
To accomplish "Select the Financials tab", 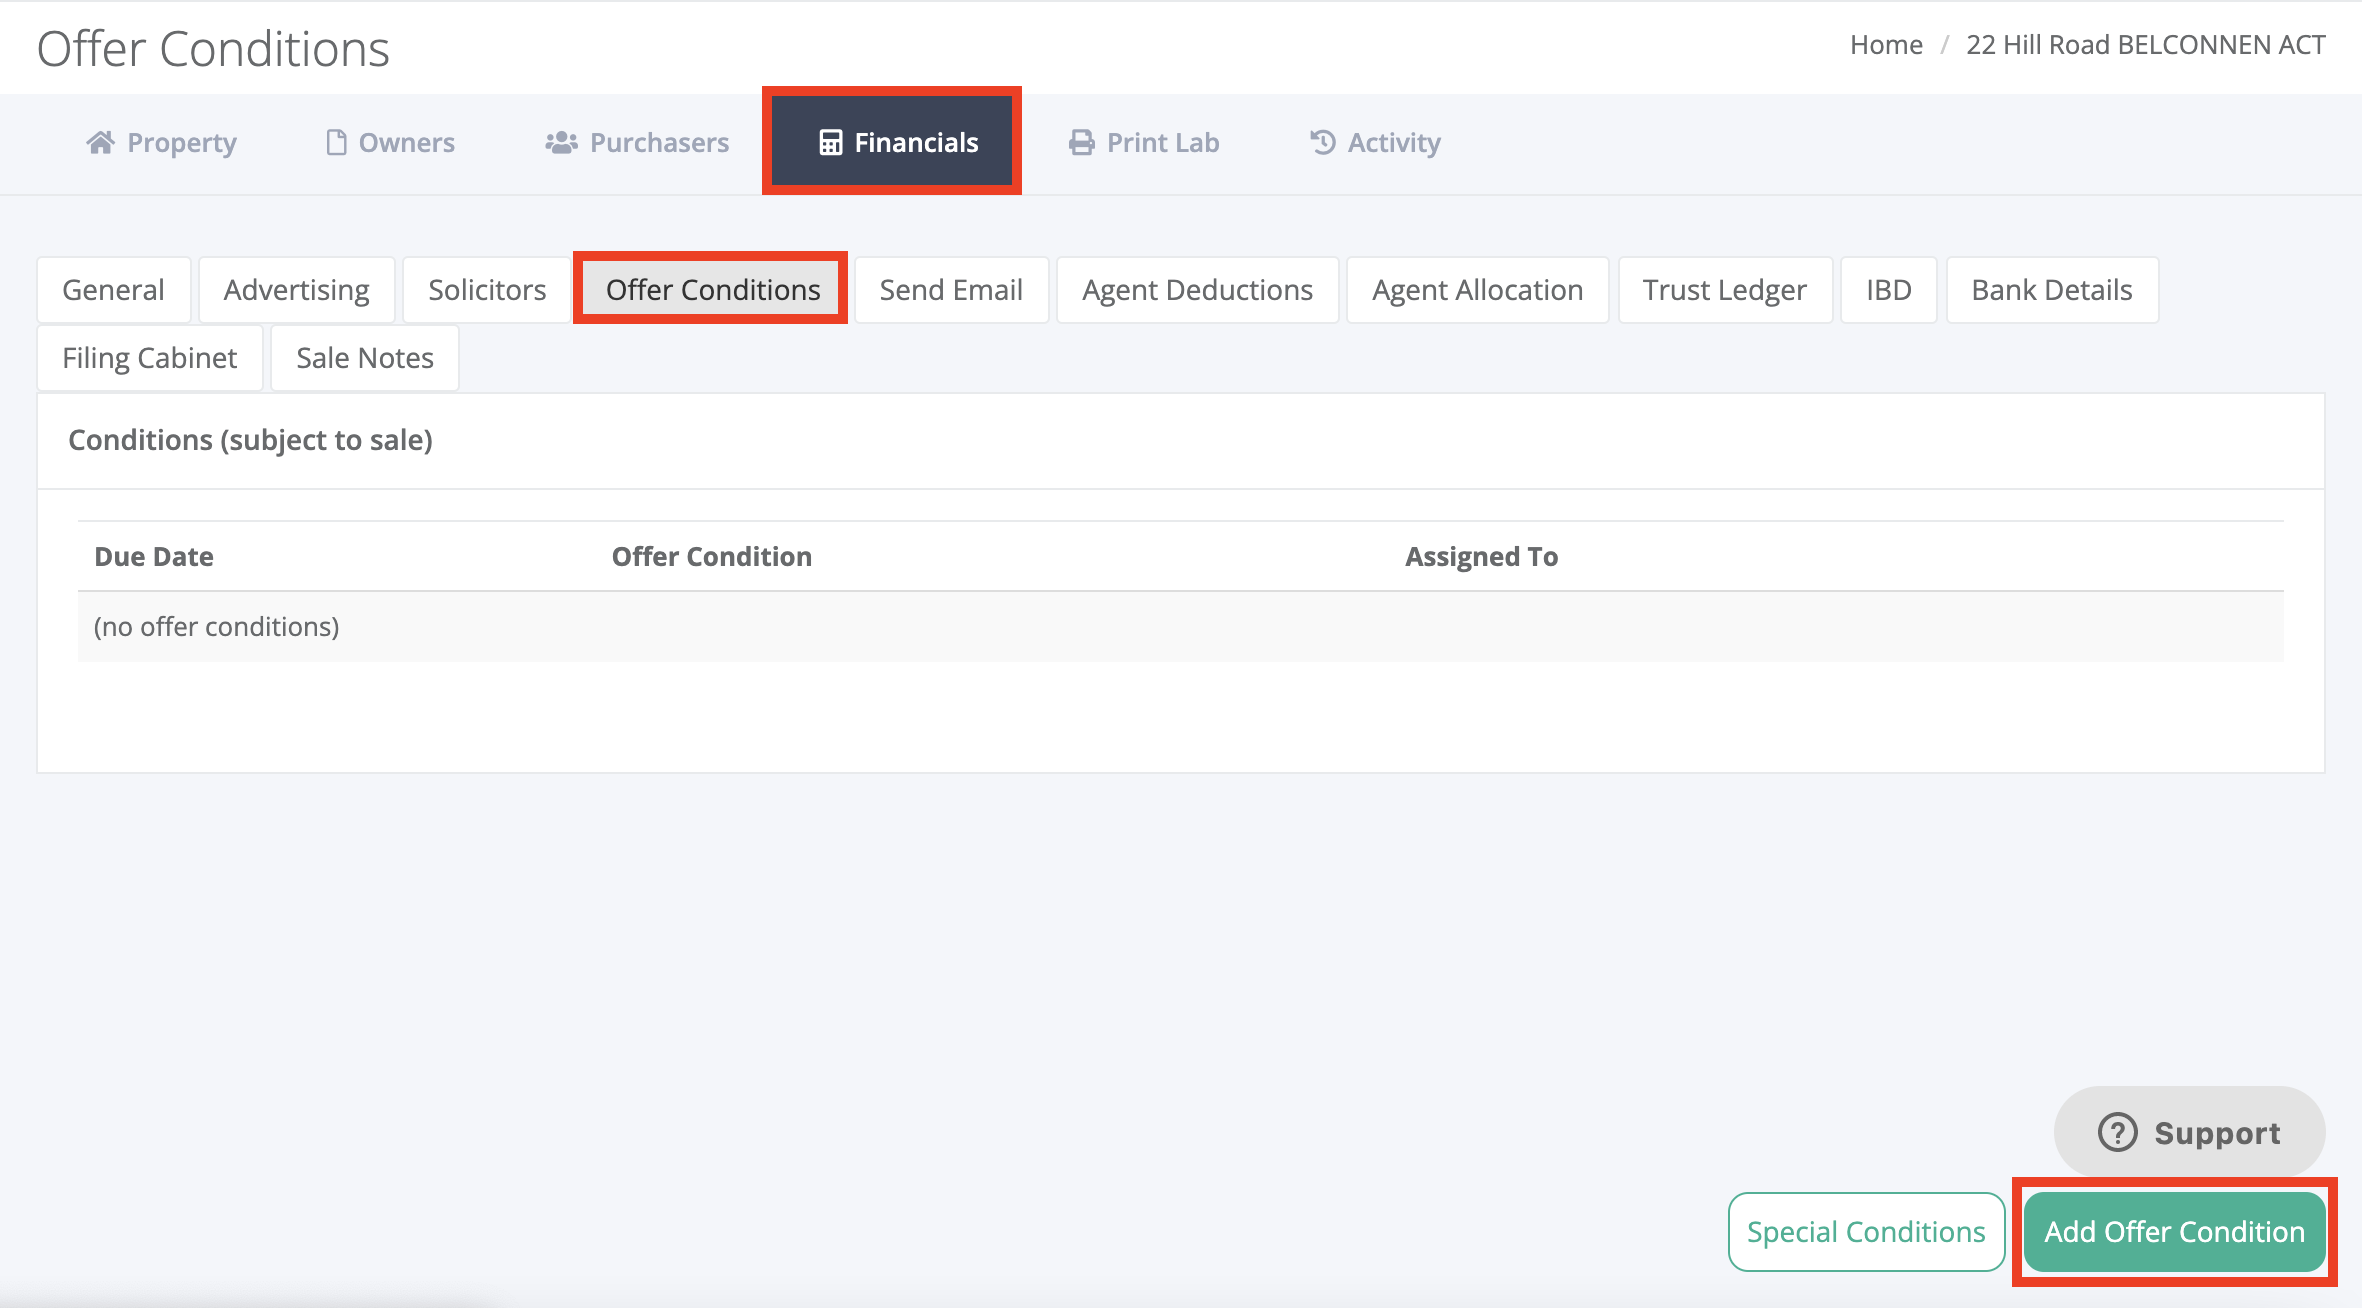I will point(892,142).
